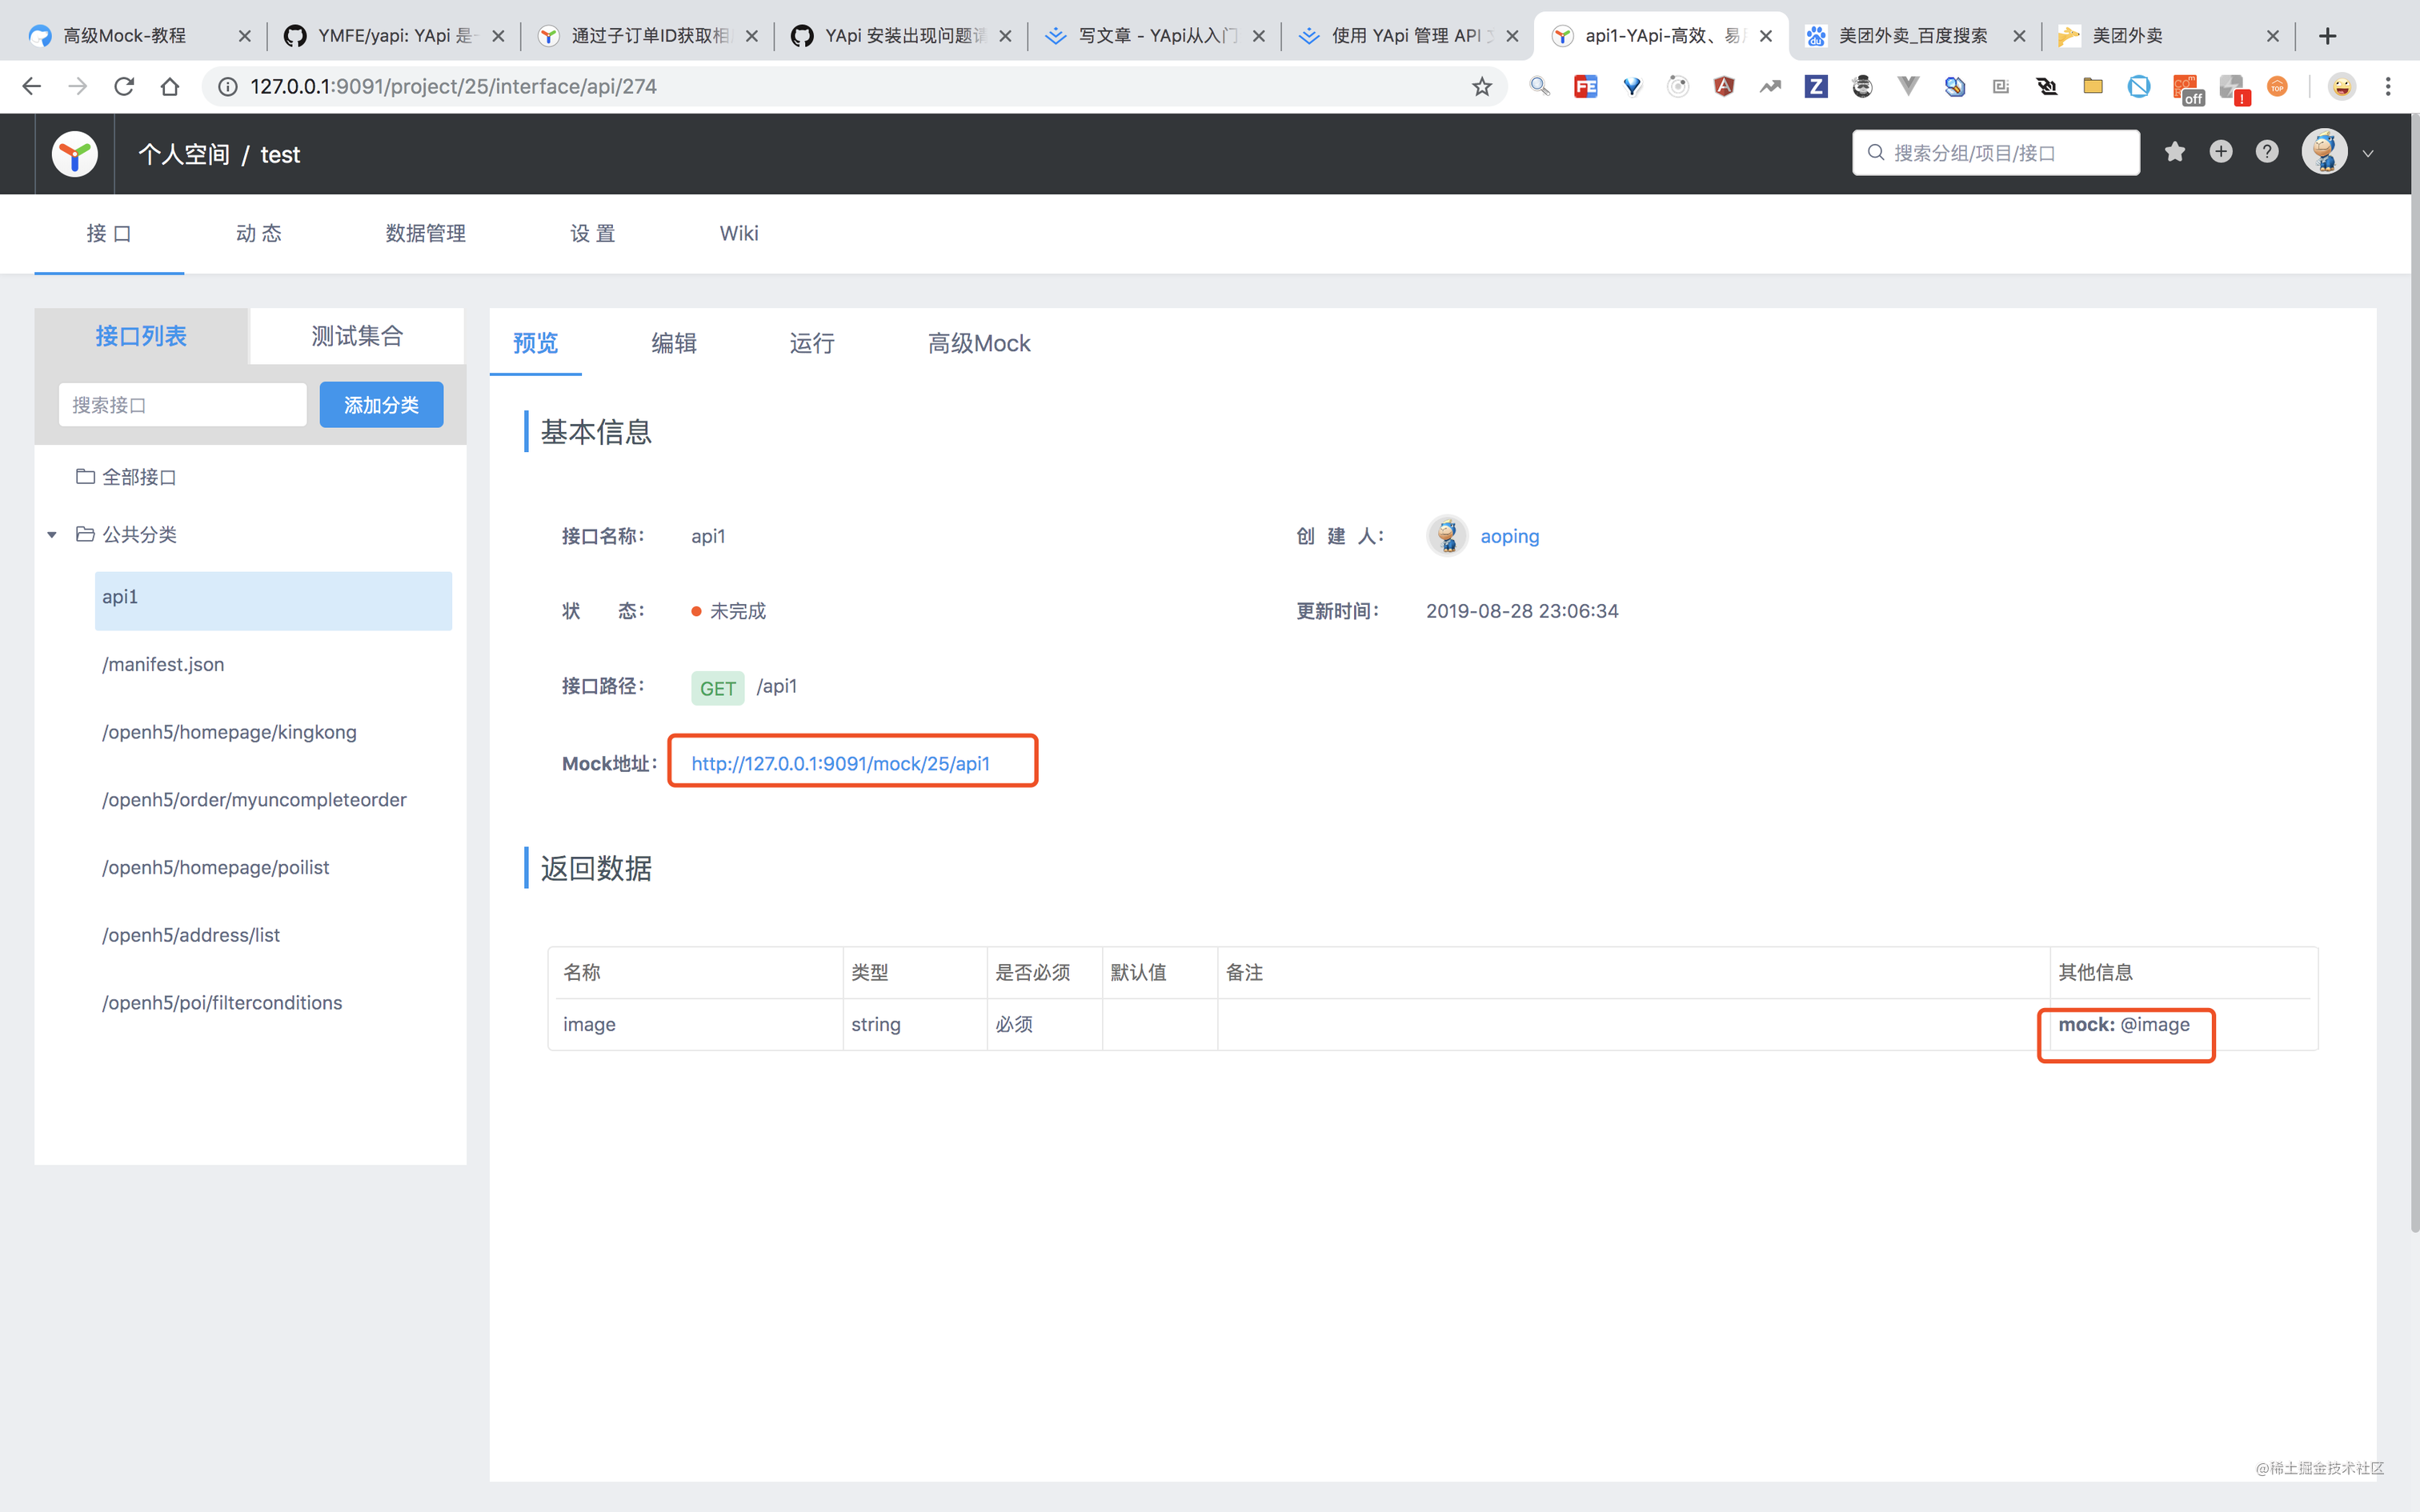Close the 高级Mock-教程 tab
Image resolution: width=2420 pixels, height=1512 pixels.
click(244, 36)
